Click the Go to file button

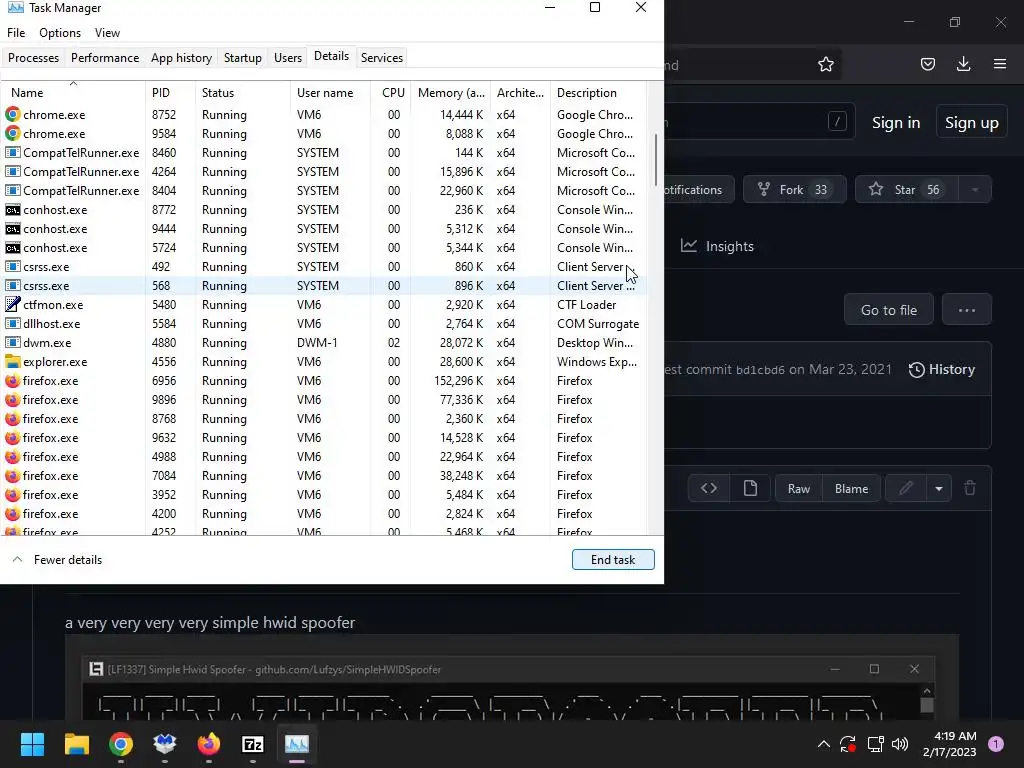(x=888, y=310)
